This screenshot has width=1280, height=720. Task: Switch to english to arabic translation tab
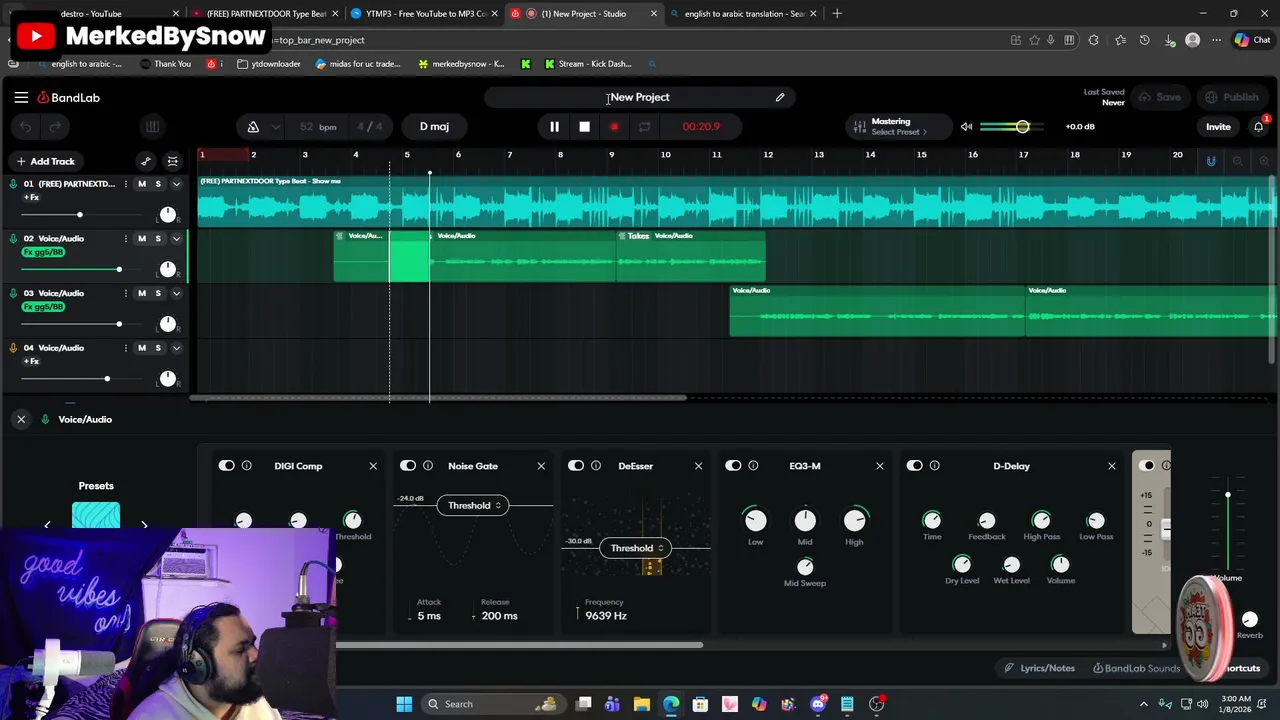(744, 14)
